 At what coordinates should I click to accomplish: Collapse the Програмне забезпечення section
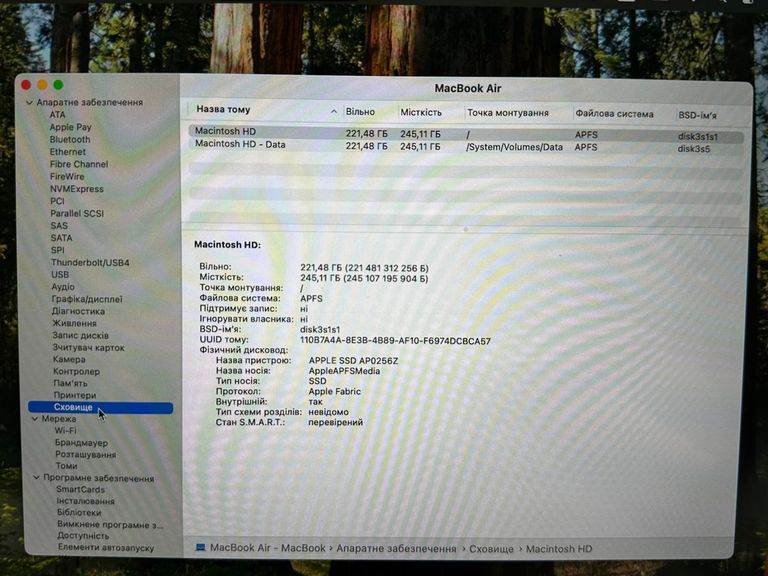pos(36,478)
